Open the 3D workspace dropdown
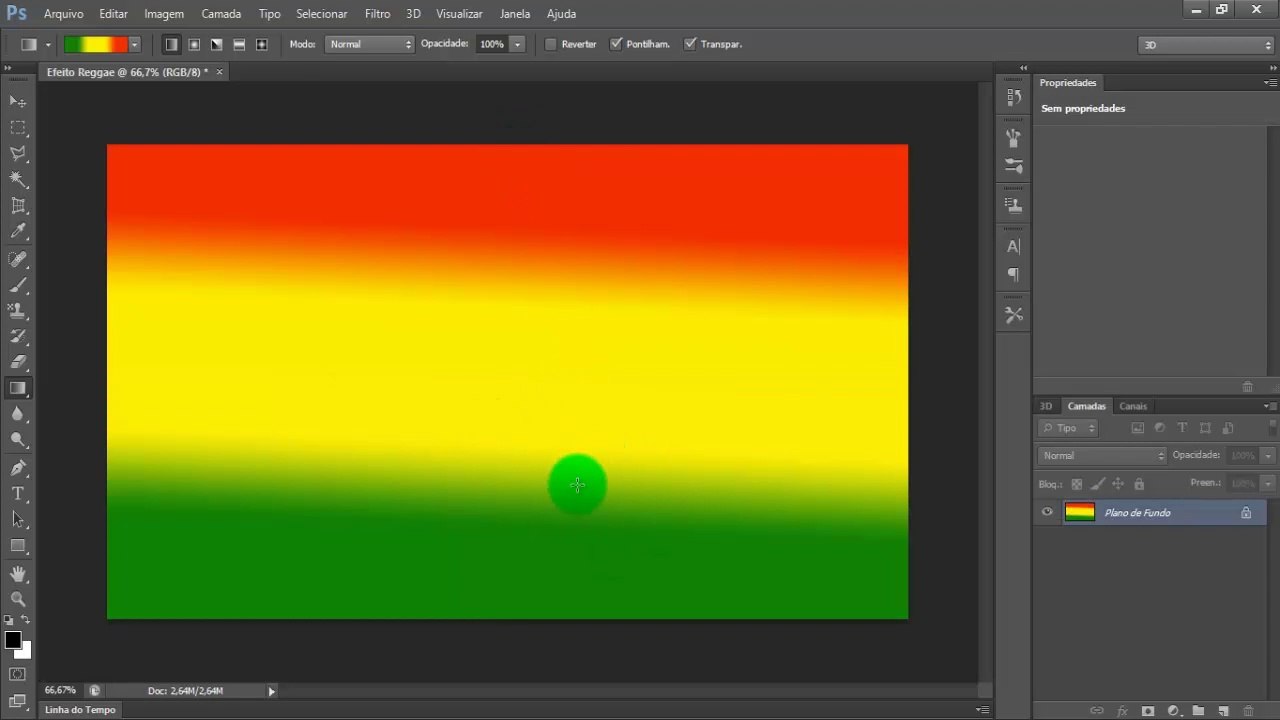The width and height of the screenshot is (1280, 720). tap(1206, 45)
